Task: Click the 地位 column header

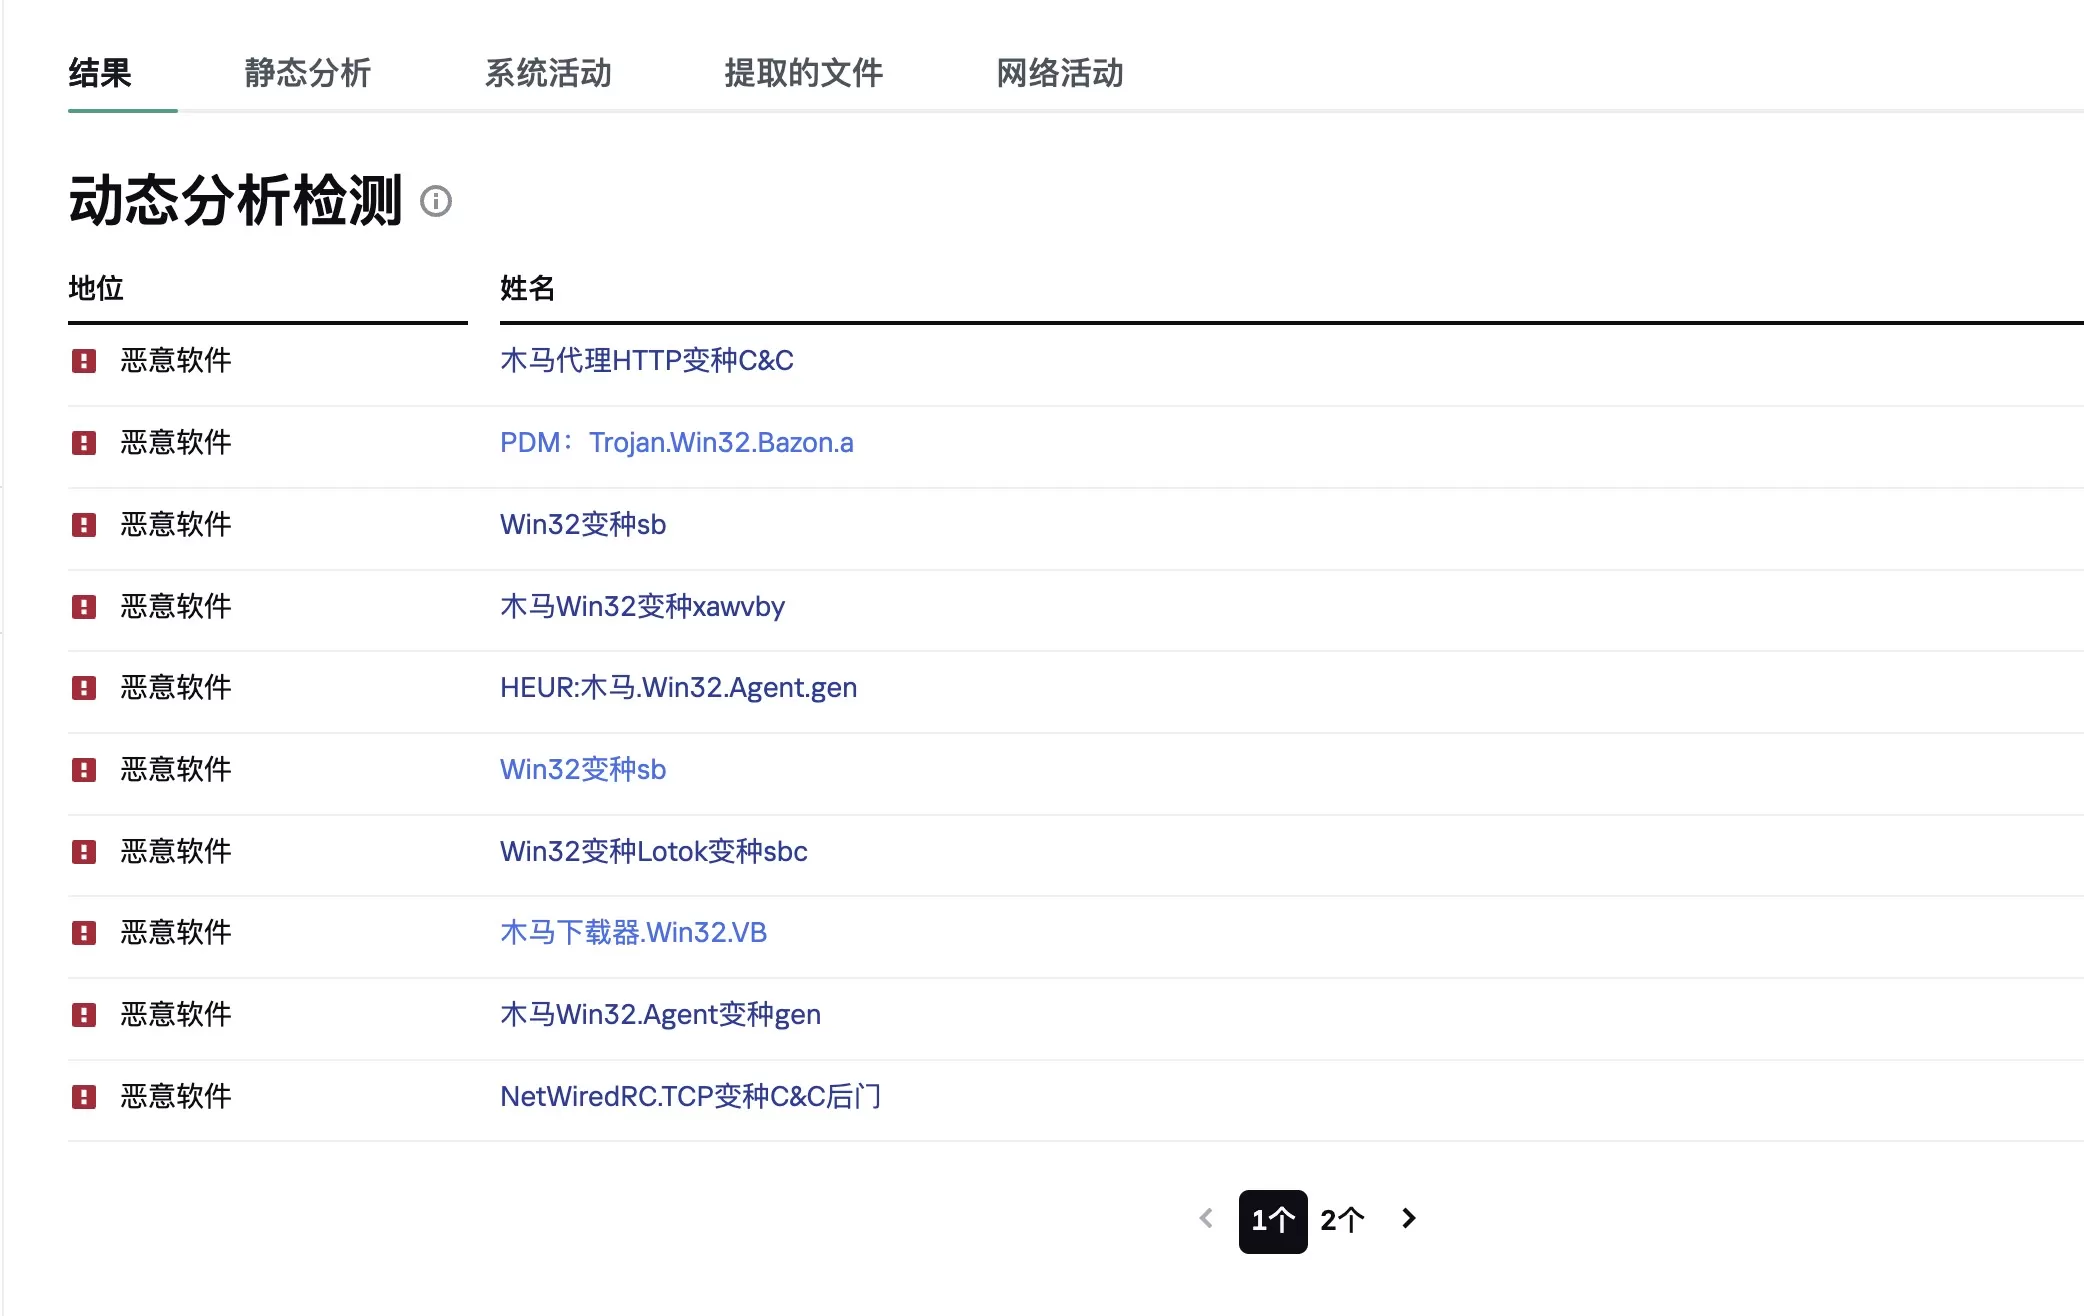Action: [x=95, y=289]
